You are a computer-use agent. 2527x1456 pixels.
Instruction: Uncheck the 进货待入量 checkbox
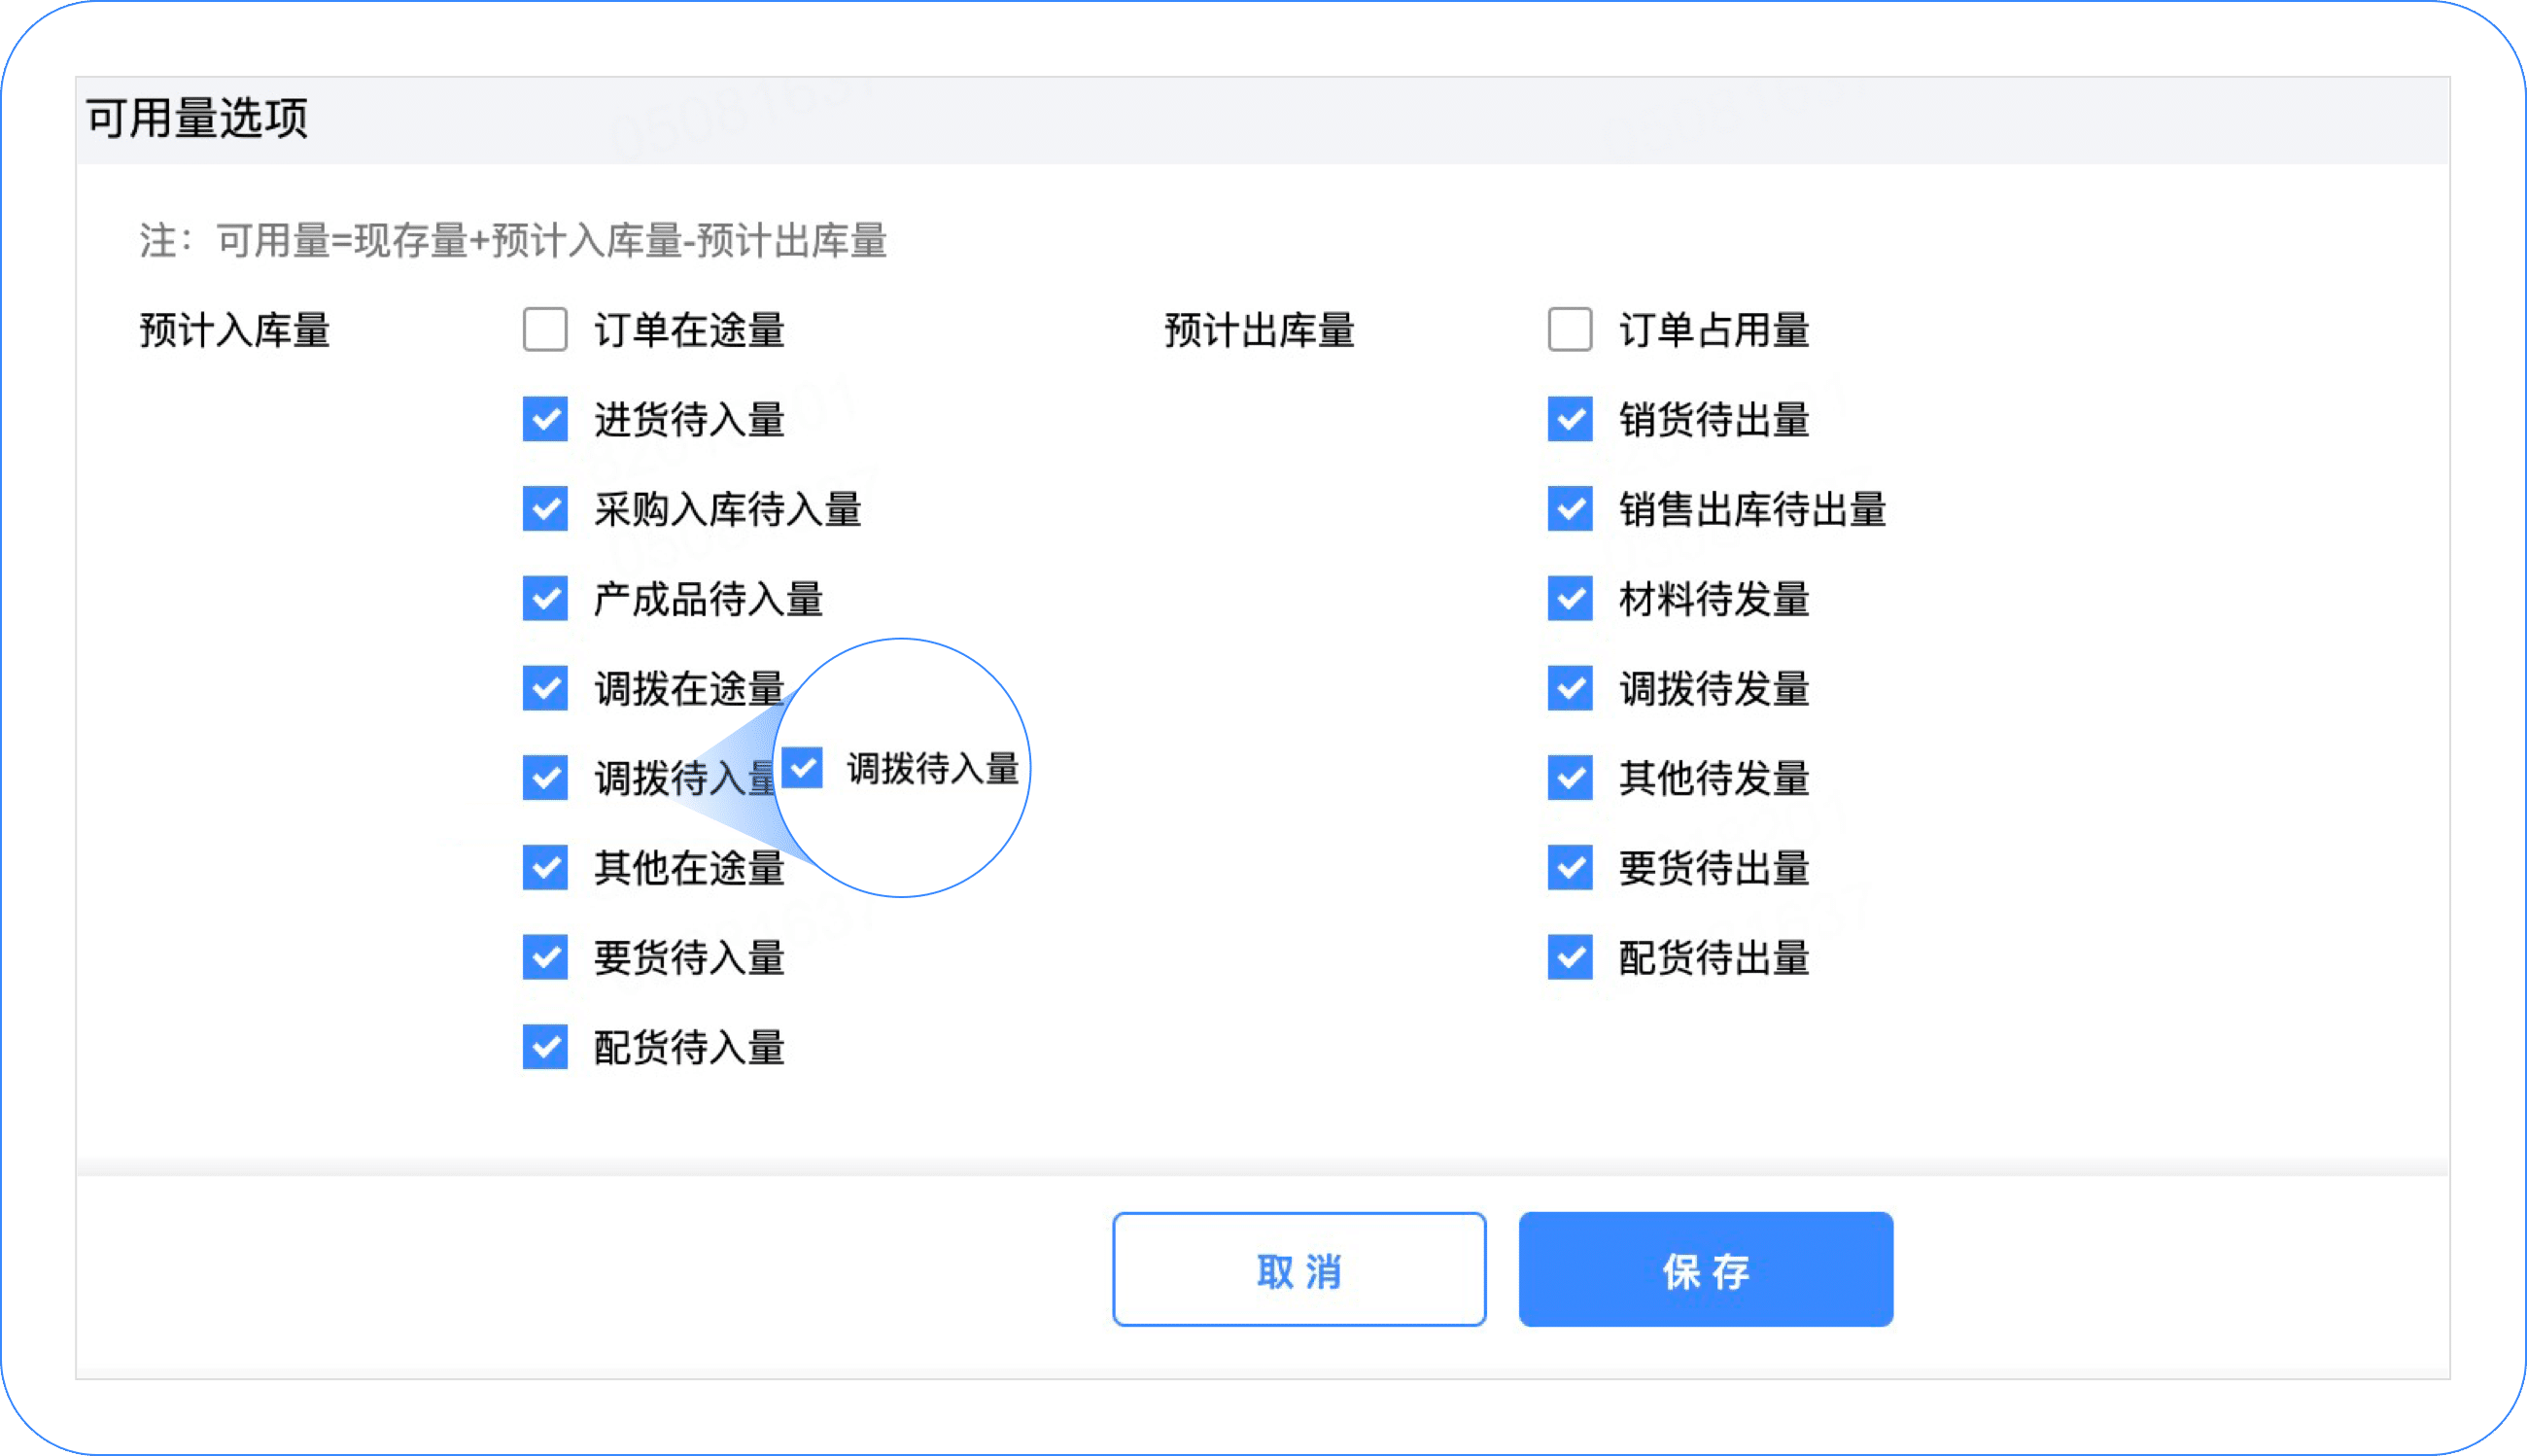click(x=545, y=419)
